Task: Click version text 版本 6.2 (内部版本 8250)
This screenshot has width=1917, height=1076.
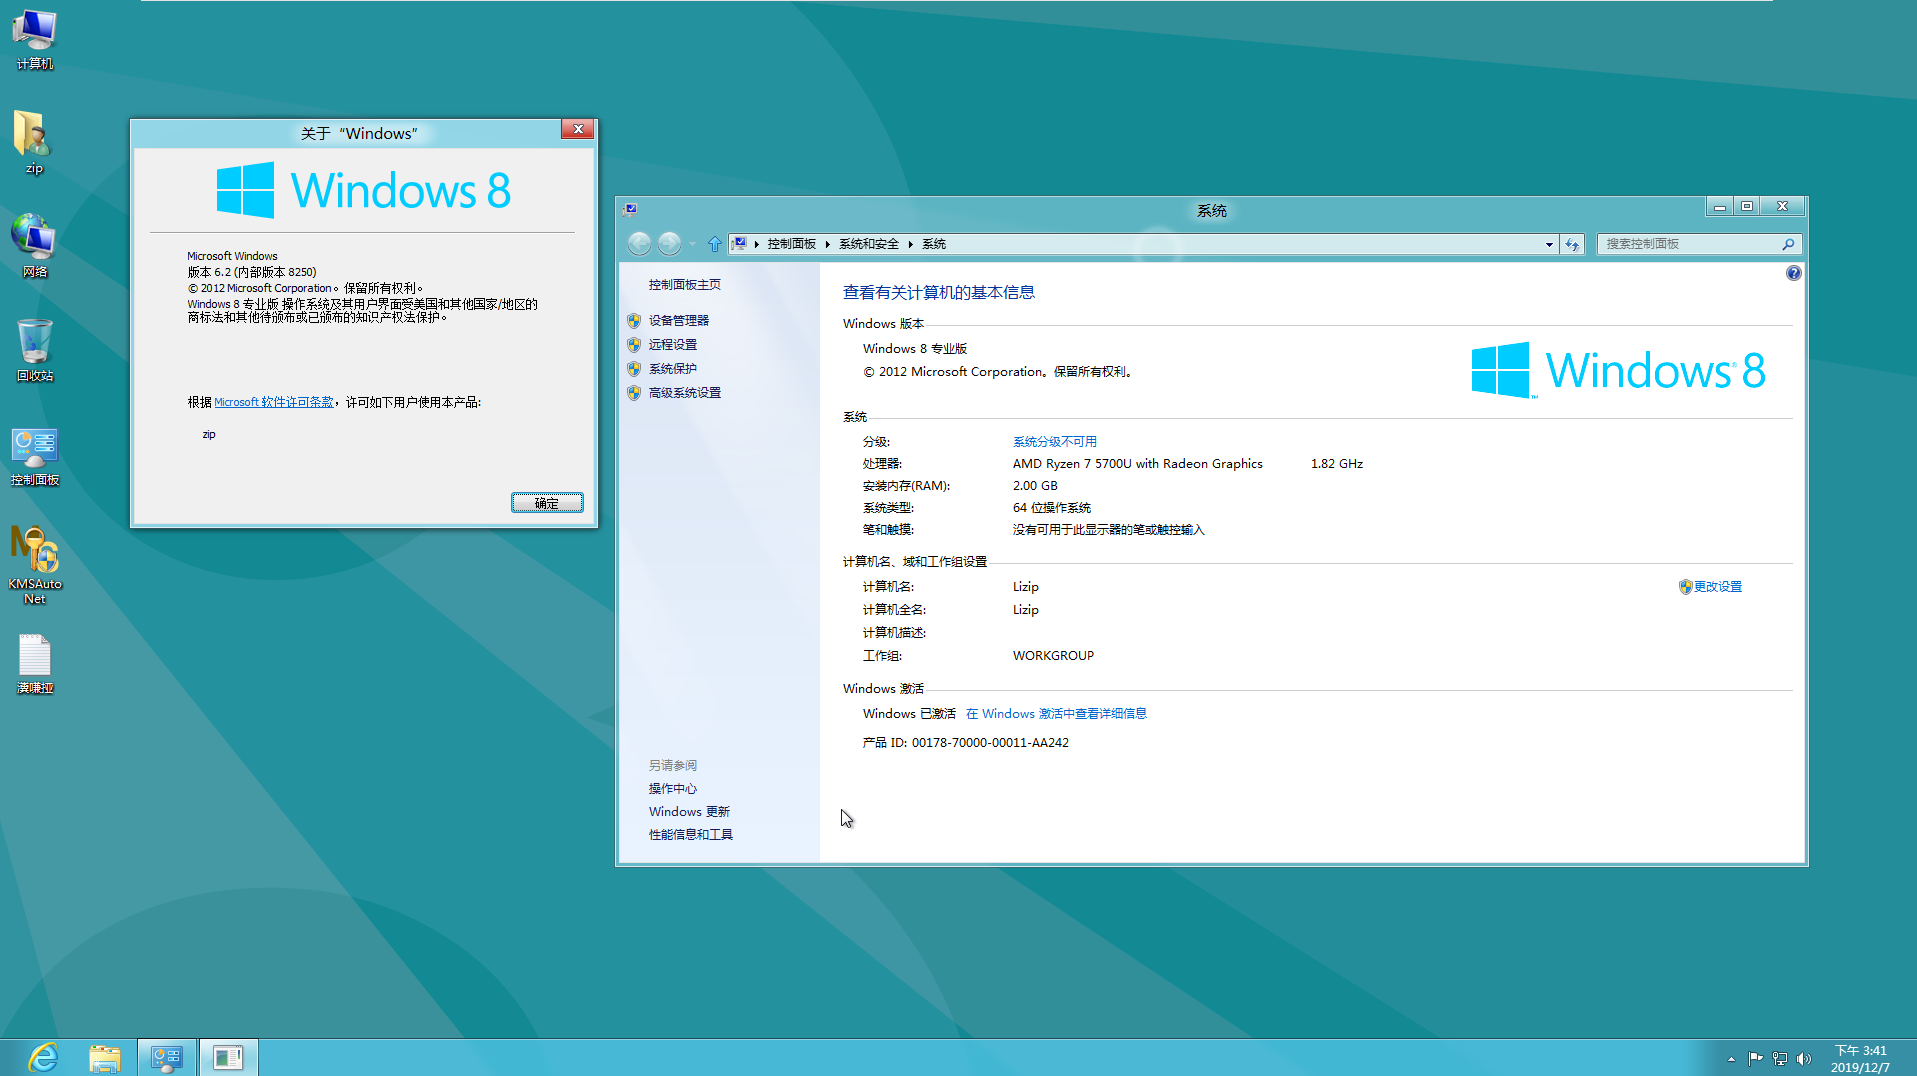Action: pos(252,272)
